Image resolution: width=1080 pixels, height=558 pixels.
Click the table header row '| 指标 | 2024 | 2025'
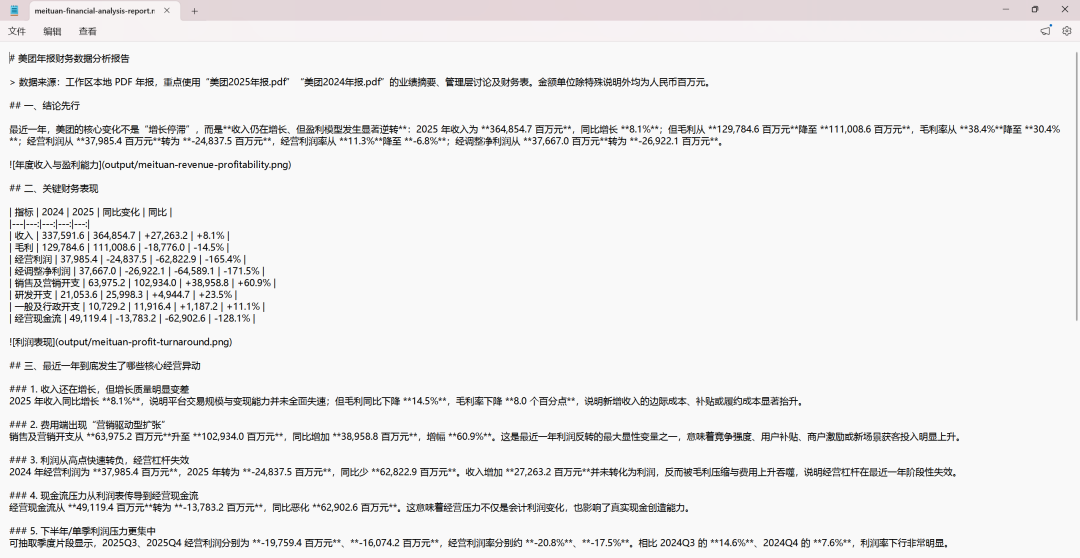click(x=91, y=212)
